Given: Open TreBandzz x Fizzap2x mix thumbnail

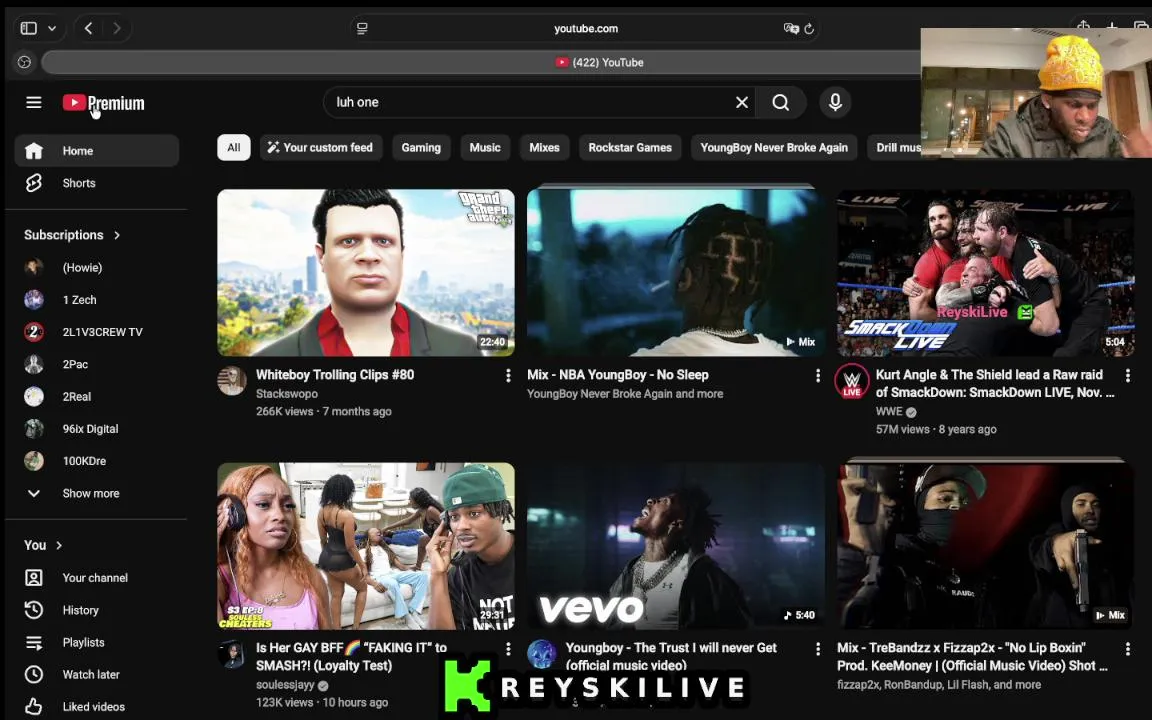Looking at the screenshot, I should (985, 546).
